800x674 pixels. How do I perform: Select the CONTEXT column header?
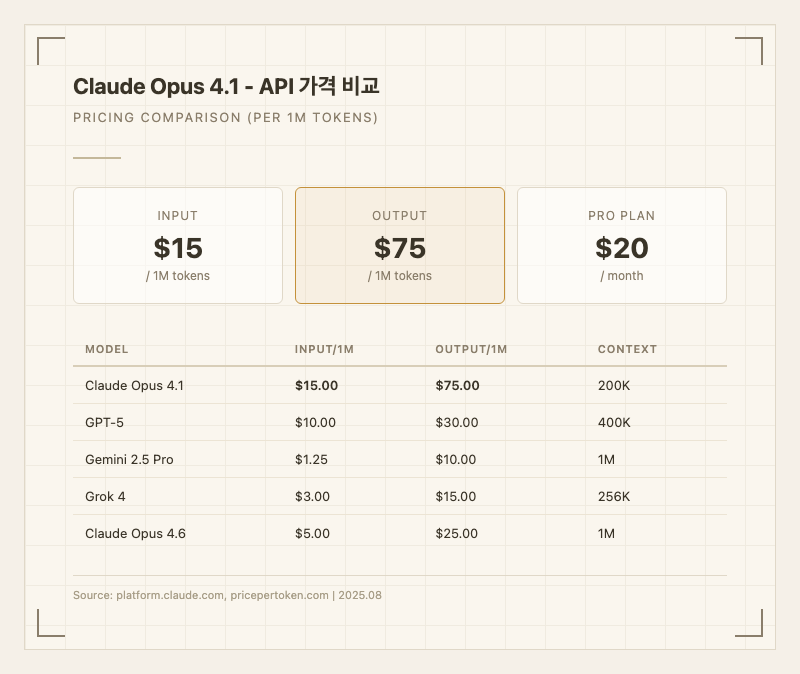pyautogui.click(x=628, y=350)
